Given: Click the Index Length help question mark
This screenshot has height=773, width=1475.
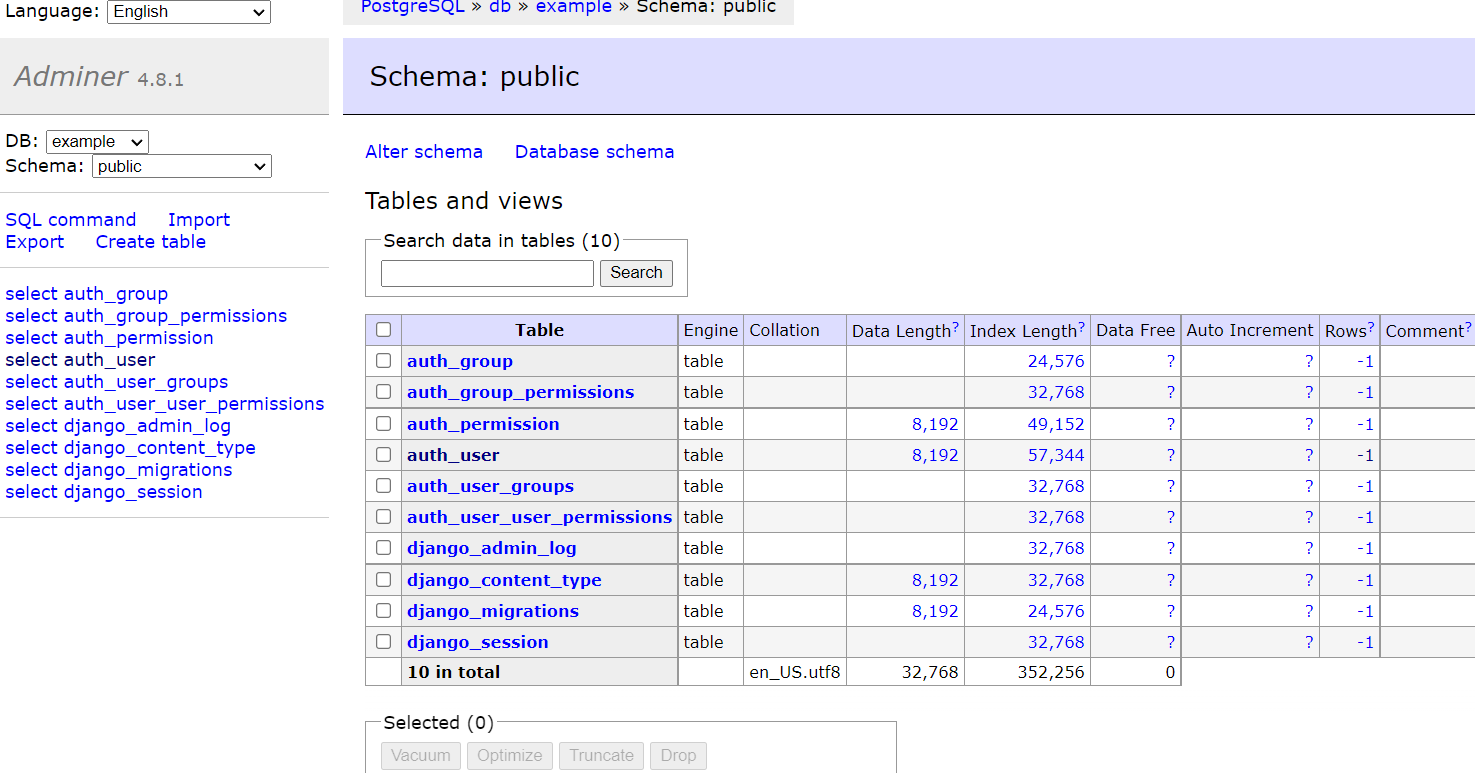Looking at the screenshot, I should 1081,327.
